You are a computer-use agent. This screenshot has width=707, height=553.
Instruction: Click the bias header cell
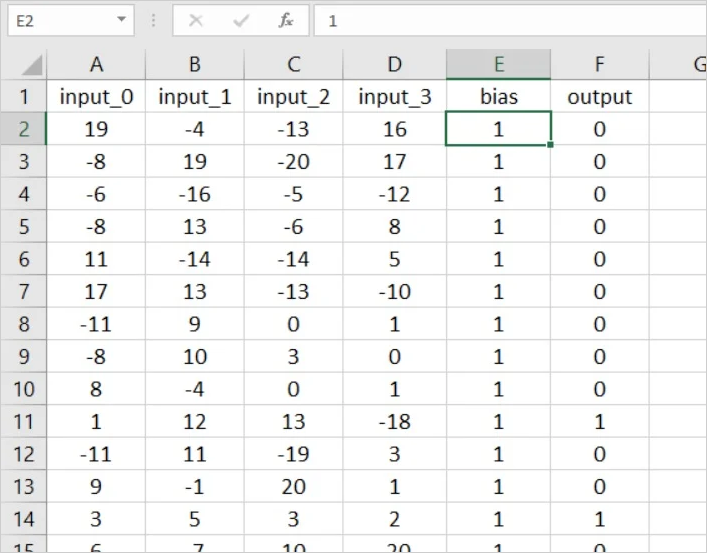pyautogui.click(x=498, y=97)
